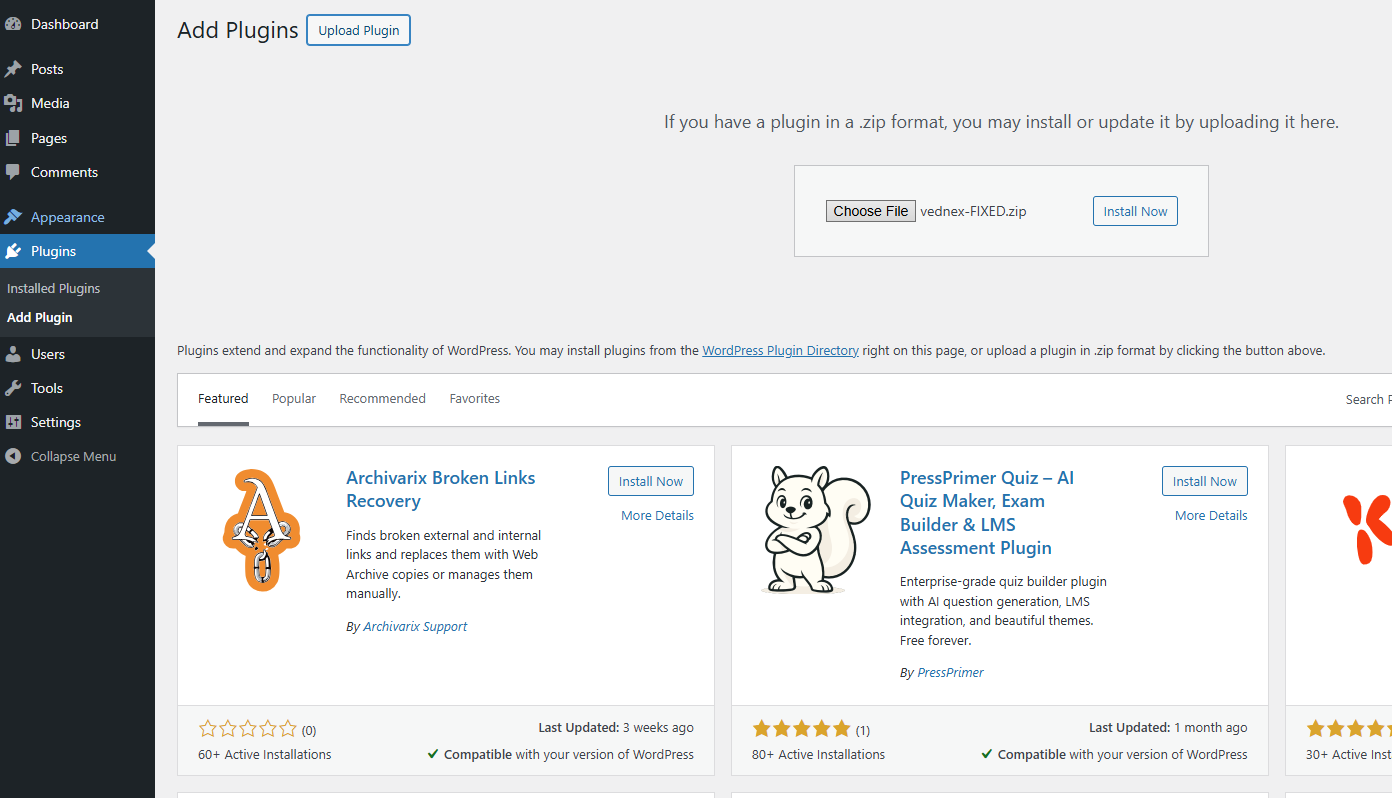Click the Dashboard gauge icon
Image resolution: width=1392 pixels, height=798 pixels.
coord(13,24)
